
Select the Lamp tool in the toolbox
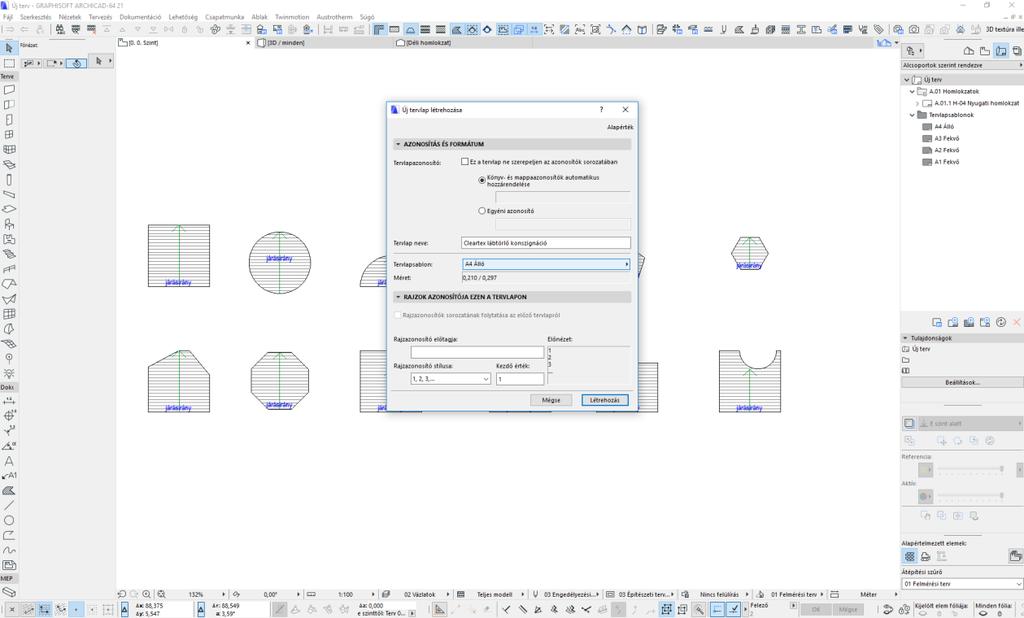[9, 374]
